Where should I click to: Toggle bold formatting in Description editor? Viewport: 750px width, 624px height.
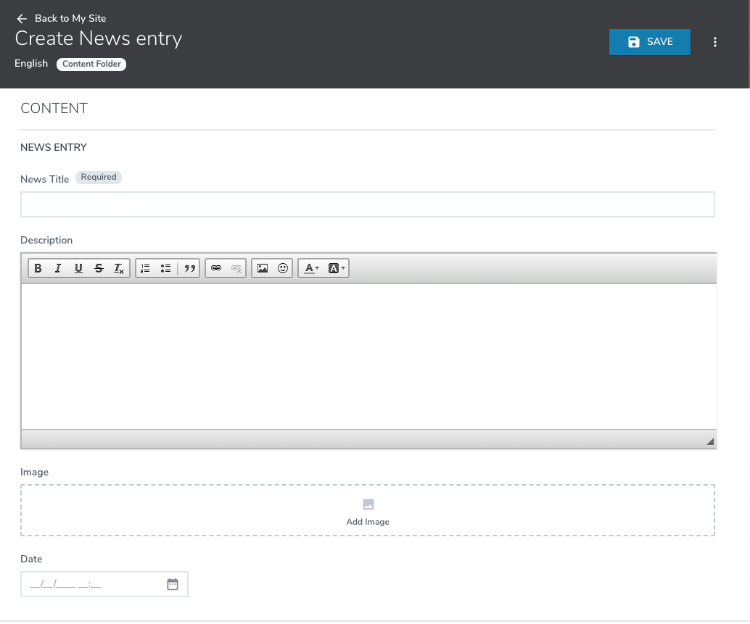[x=38, y=268]
